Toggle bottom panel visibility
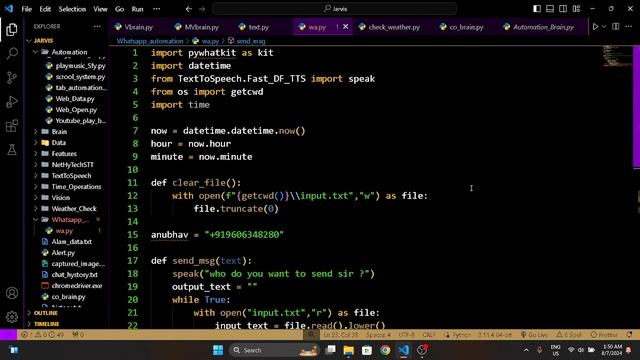 [550, 9]
